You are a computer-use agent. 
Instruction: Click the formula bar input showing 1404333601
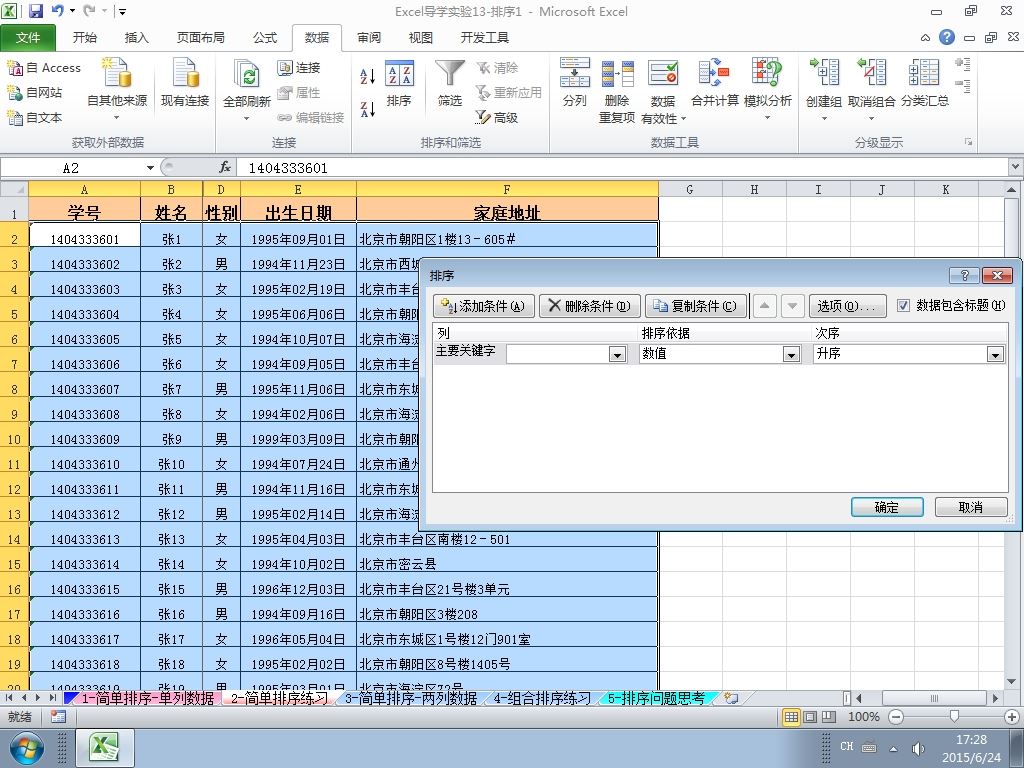tap(622, 168)
